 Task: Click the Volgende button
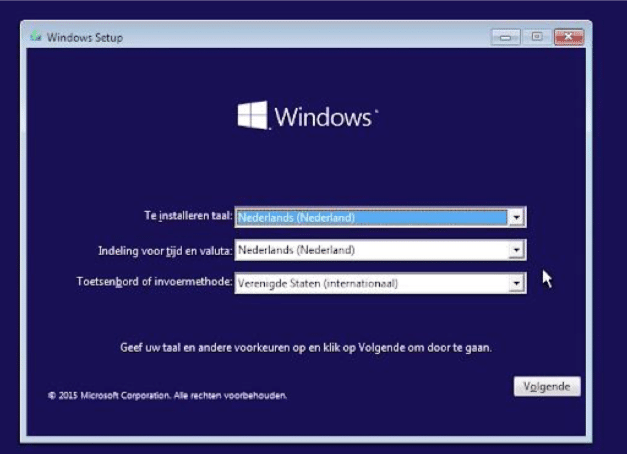click(547, 386)
